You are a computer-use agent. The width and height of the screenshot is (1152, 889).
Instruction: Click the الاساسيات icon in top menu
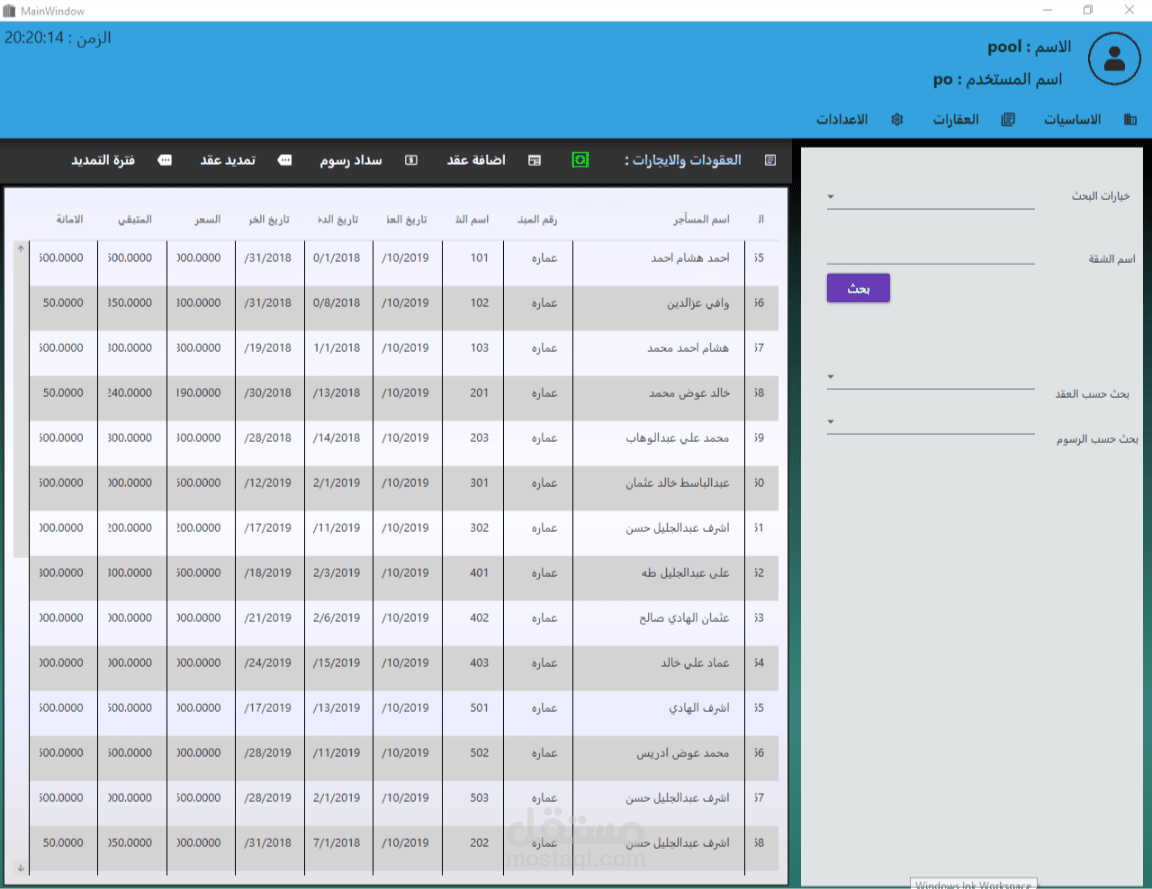pyautogui.click(x=1130, y=120)
